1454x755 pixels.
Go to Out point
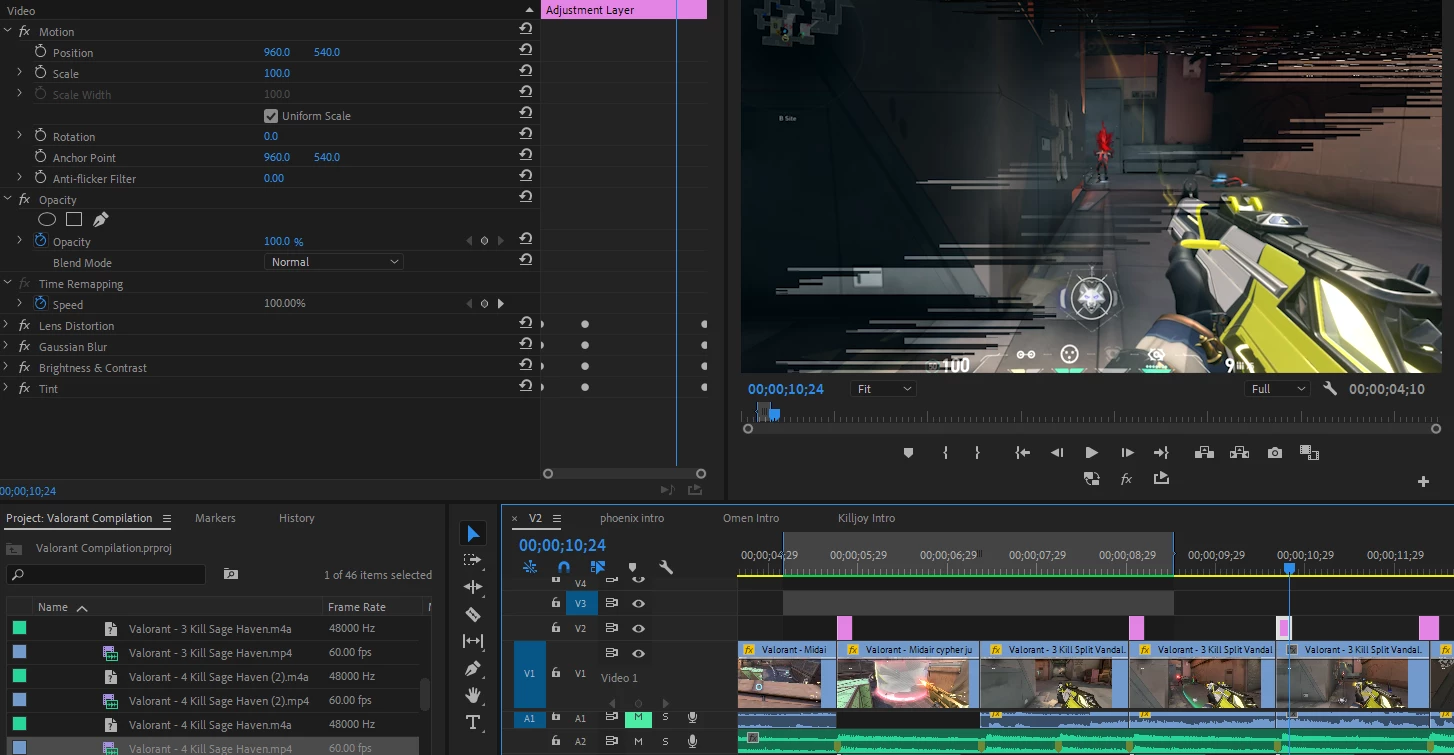click(1161, 453)
